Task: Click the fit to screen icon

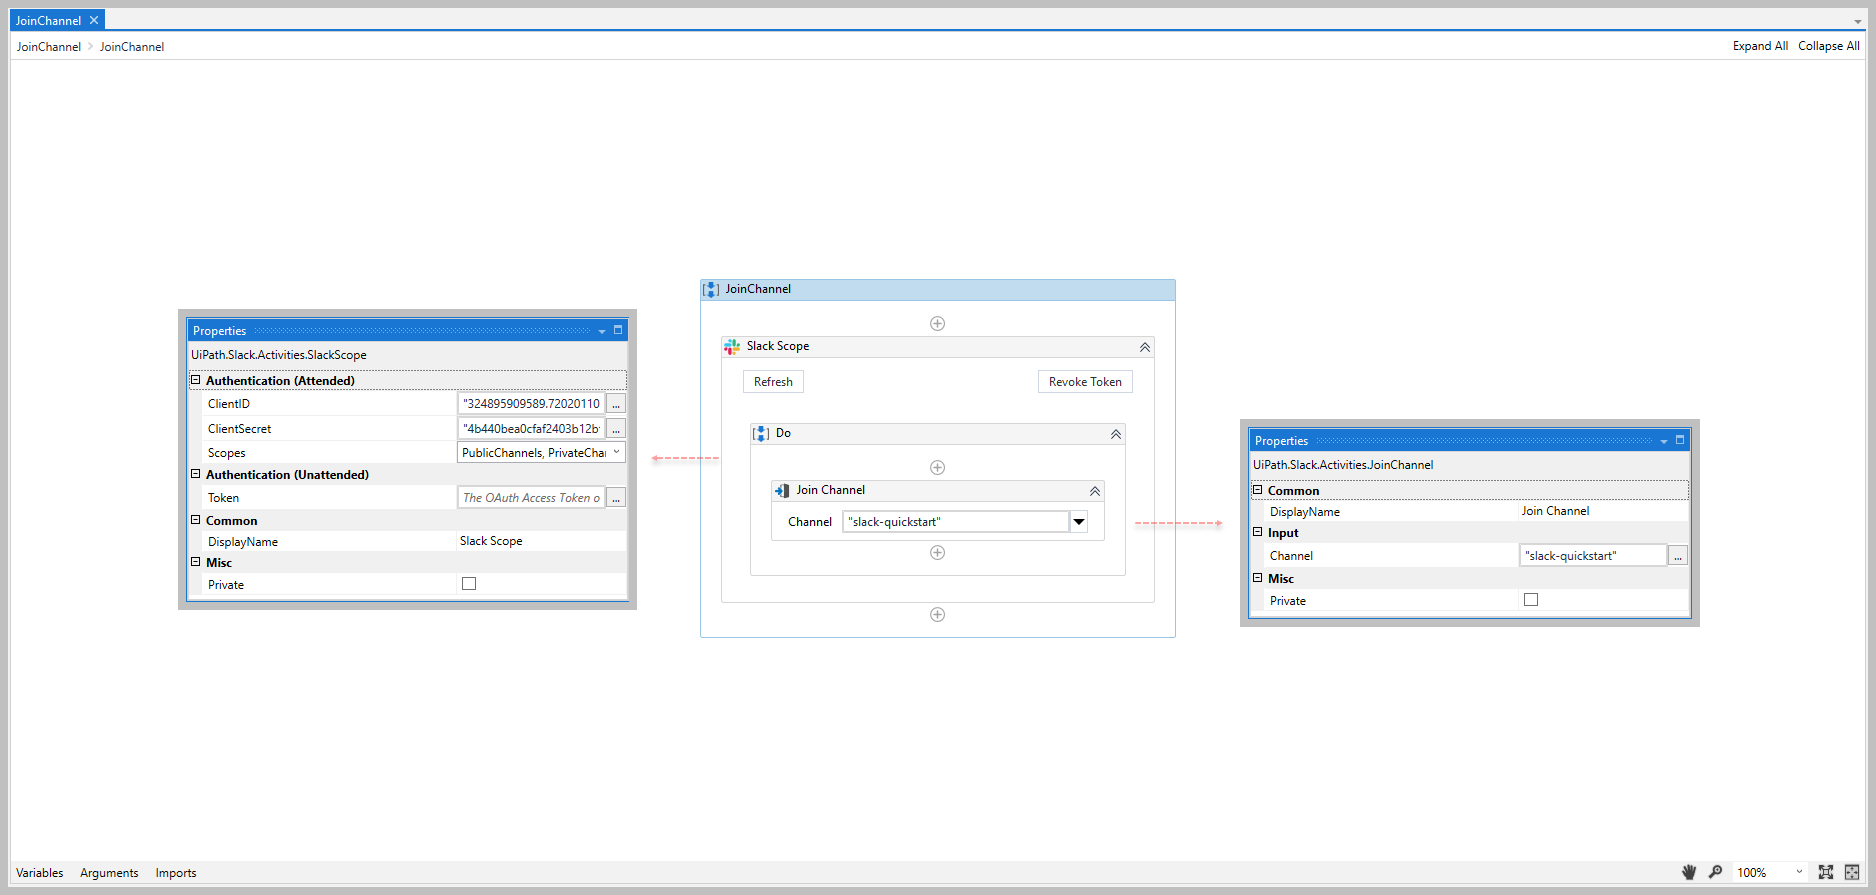Action: (1826, 872)
